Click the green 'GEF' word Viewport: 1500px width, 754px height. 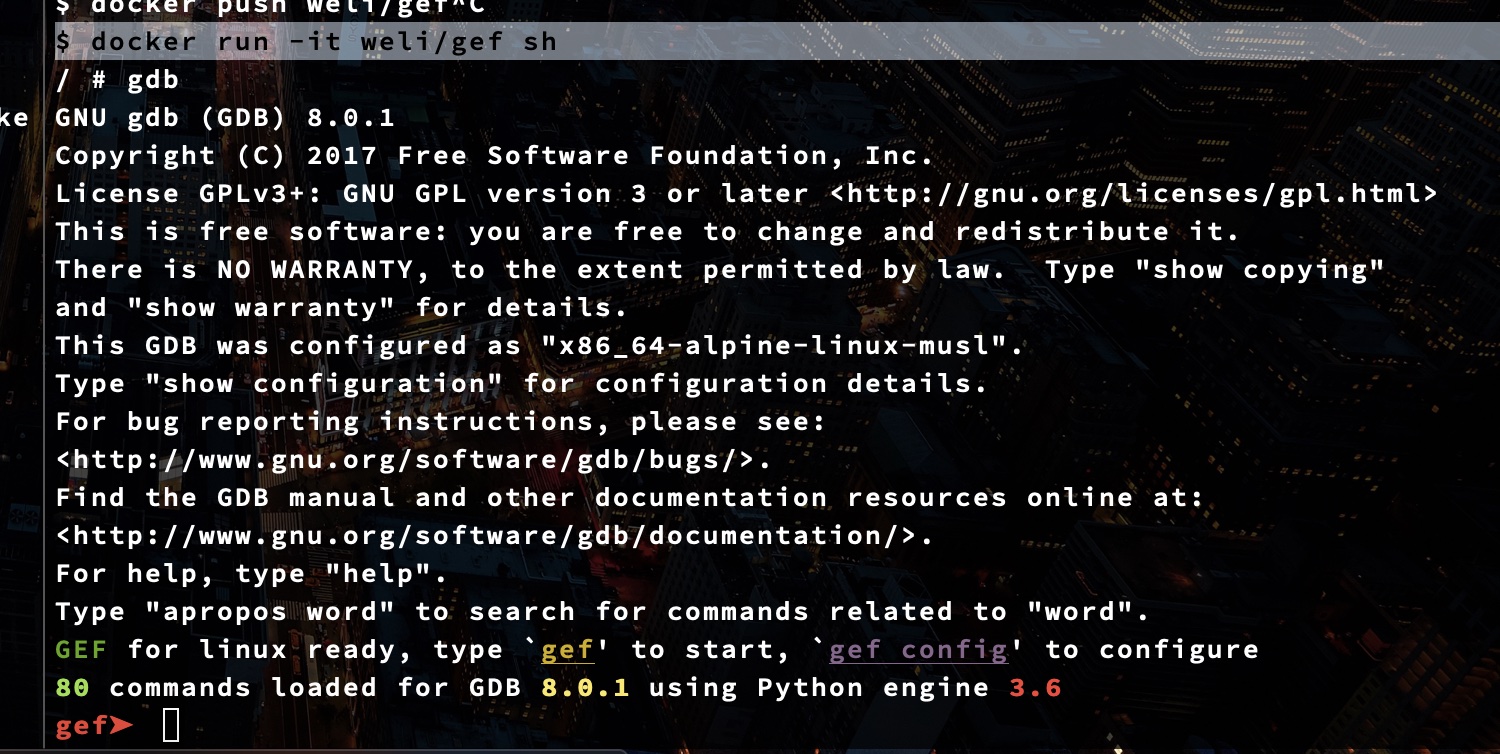coord(81,650)
